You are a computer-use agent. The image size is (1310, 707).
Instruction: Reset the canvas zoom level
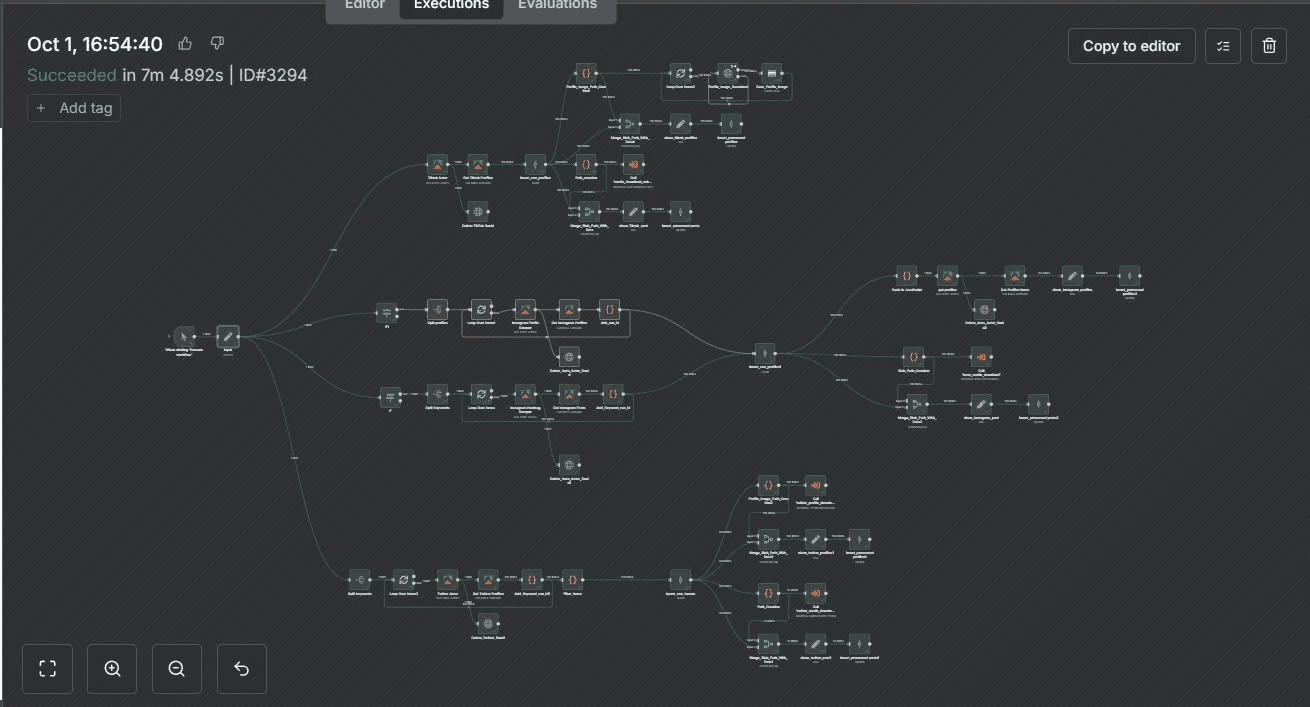click(x=242, y=669)
